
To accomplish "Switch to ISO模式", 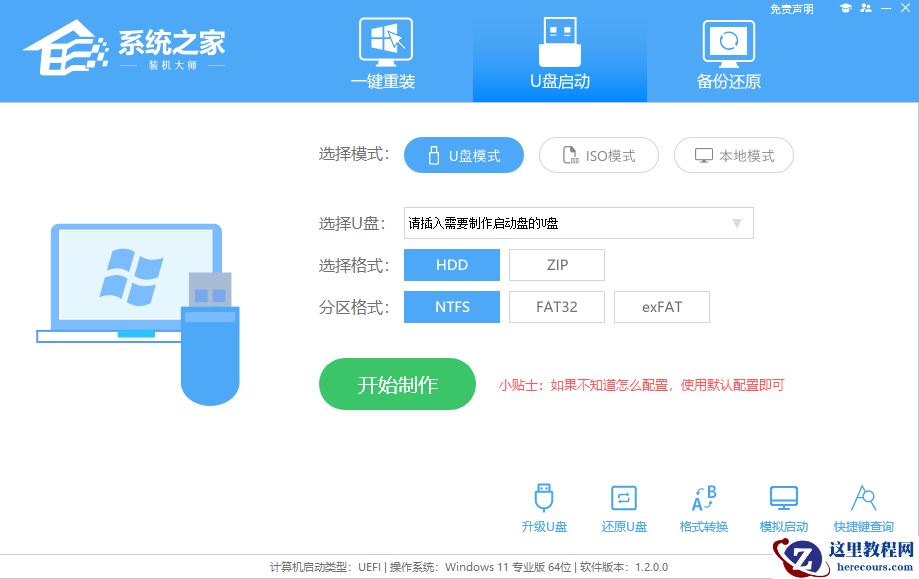I will [598, 155].
